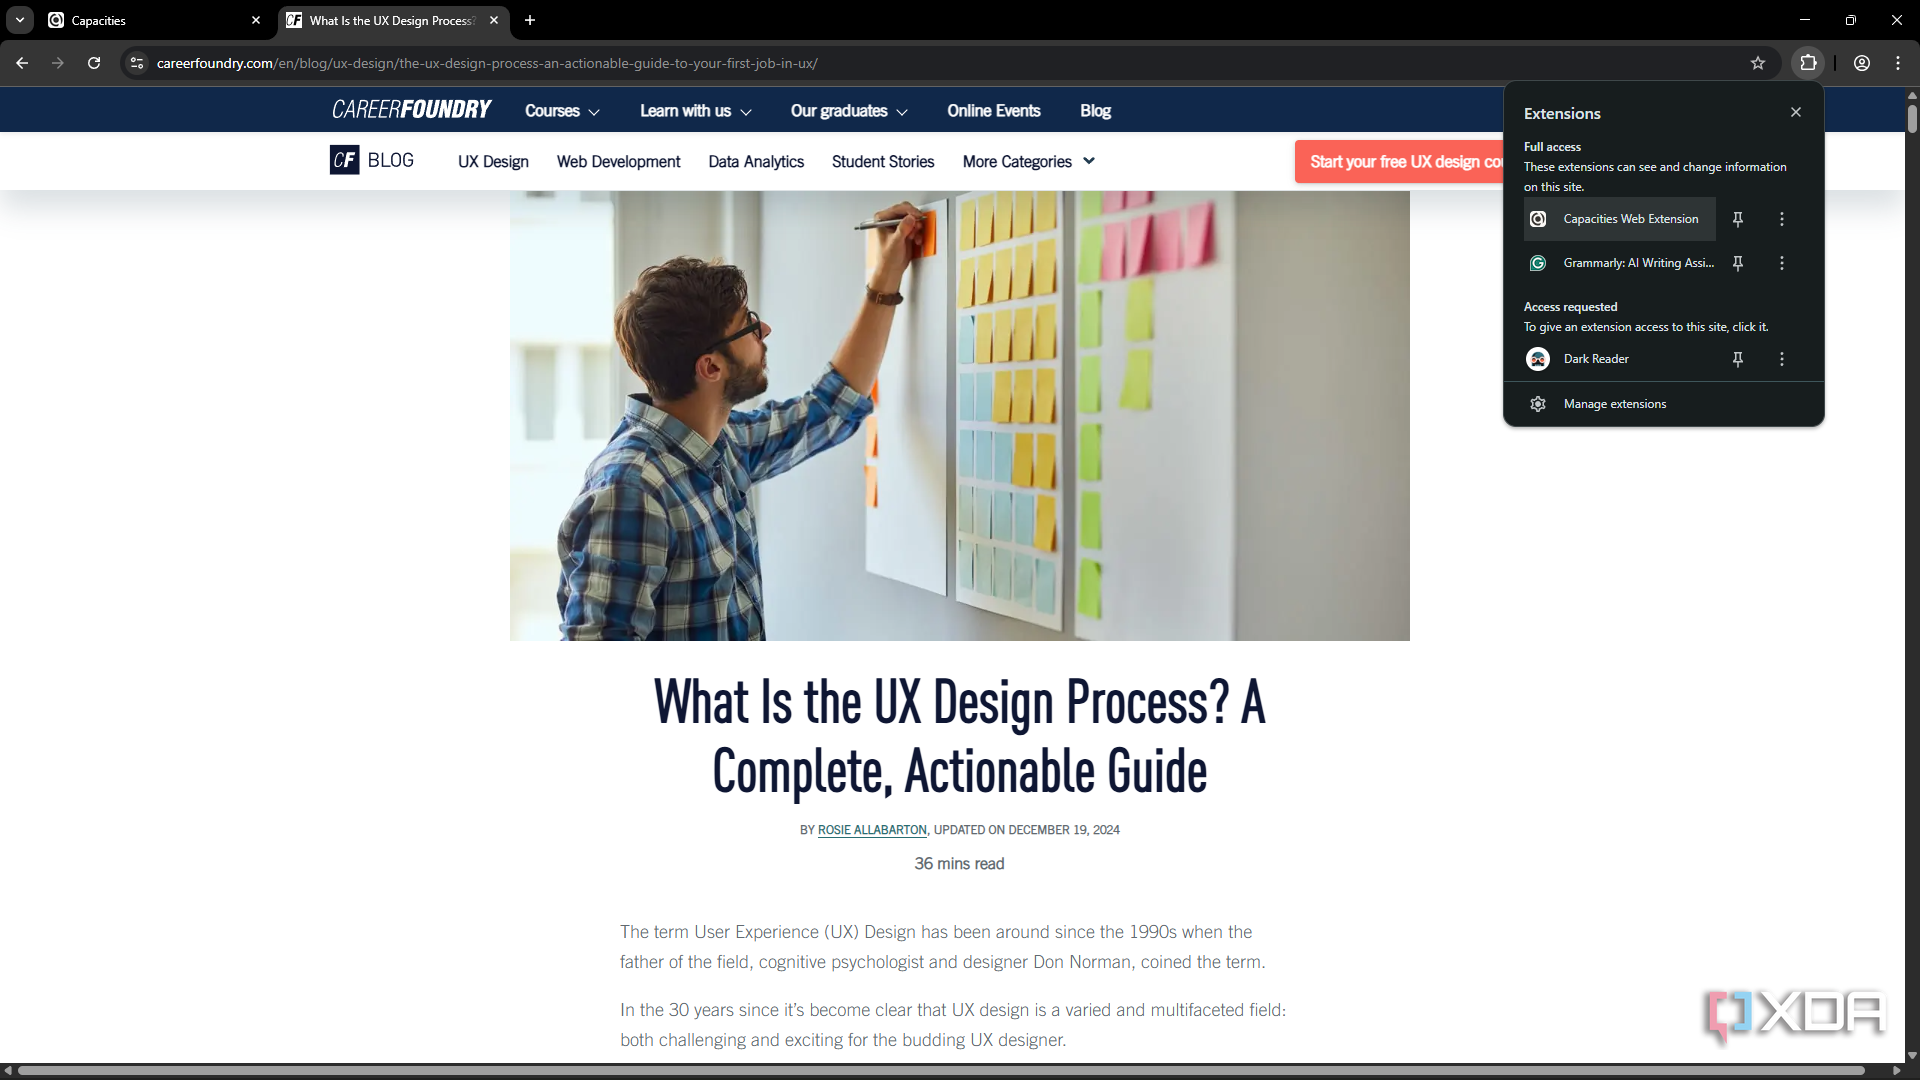
Task: Open tab search dropdown arrow
Action: (x=20, y=20)
